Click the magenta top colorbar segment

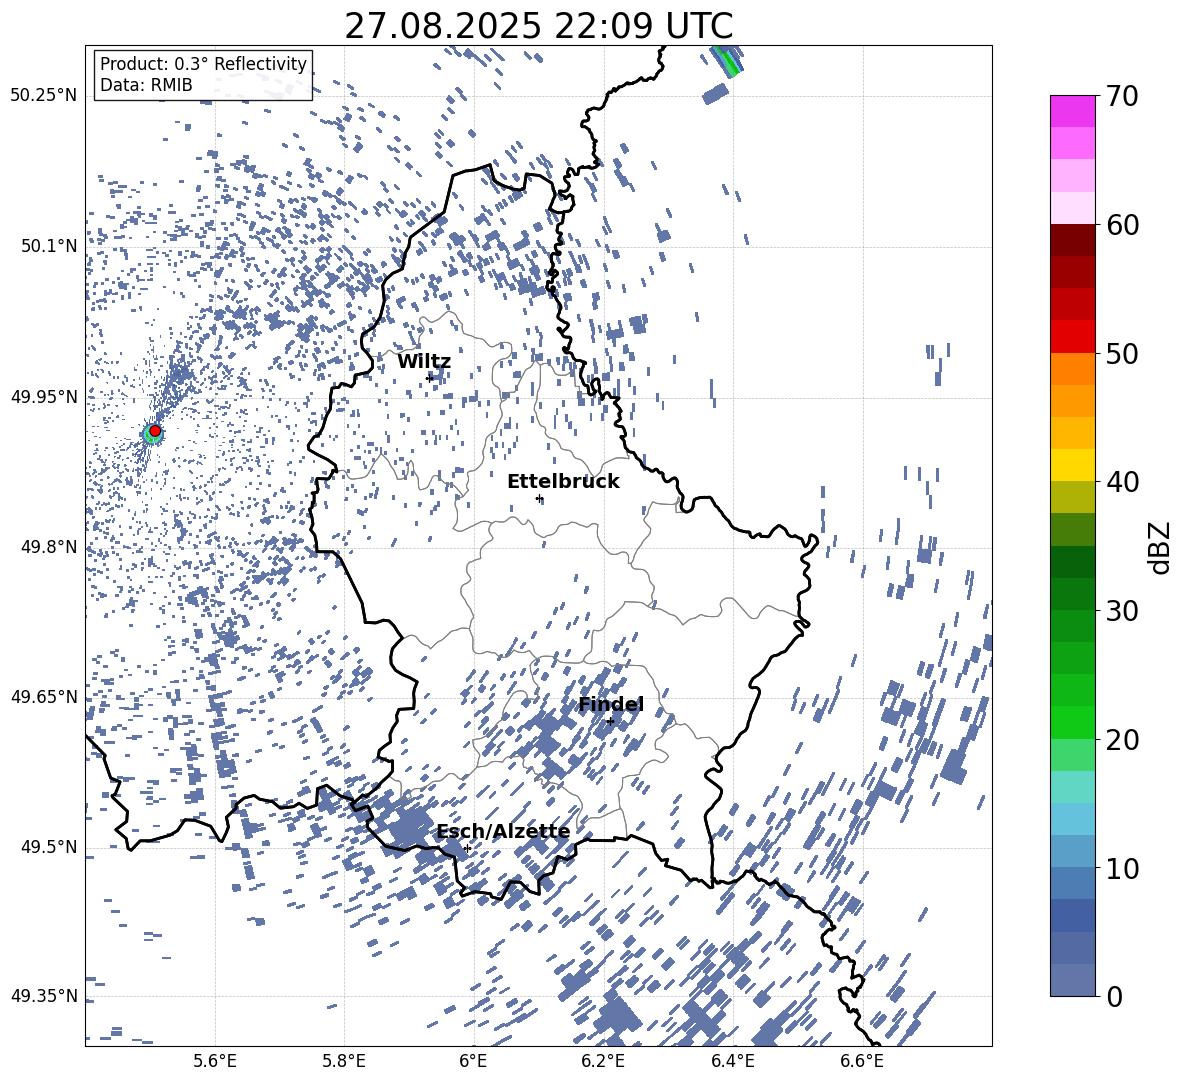tap(1073, 111)
